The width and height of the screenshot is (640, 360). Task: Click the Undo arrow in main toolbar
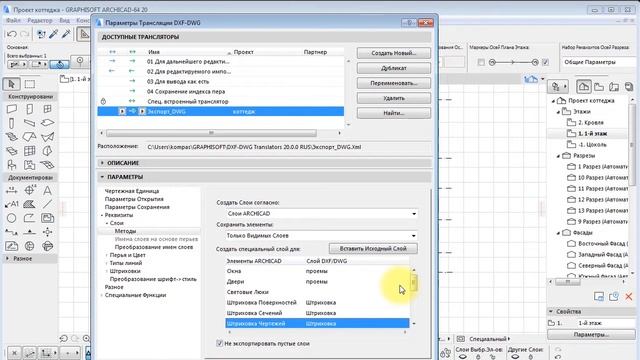pos(12,34)
